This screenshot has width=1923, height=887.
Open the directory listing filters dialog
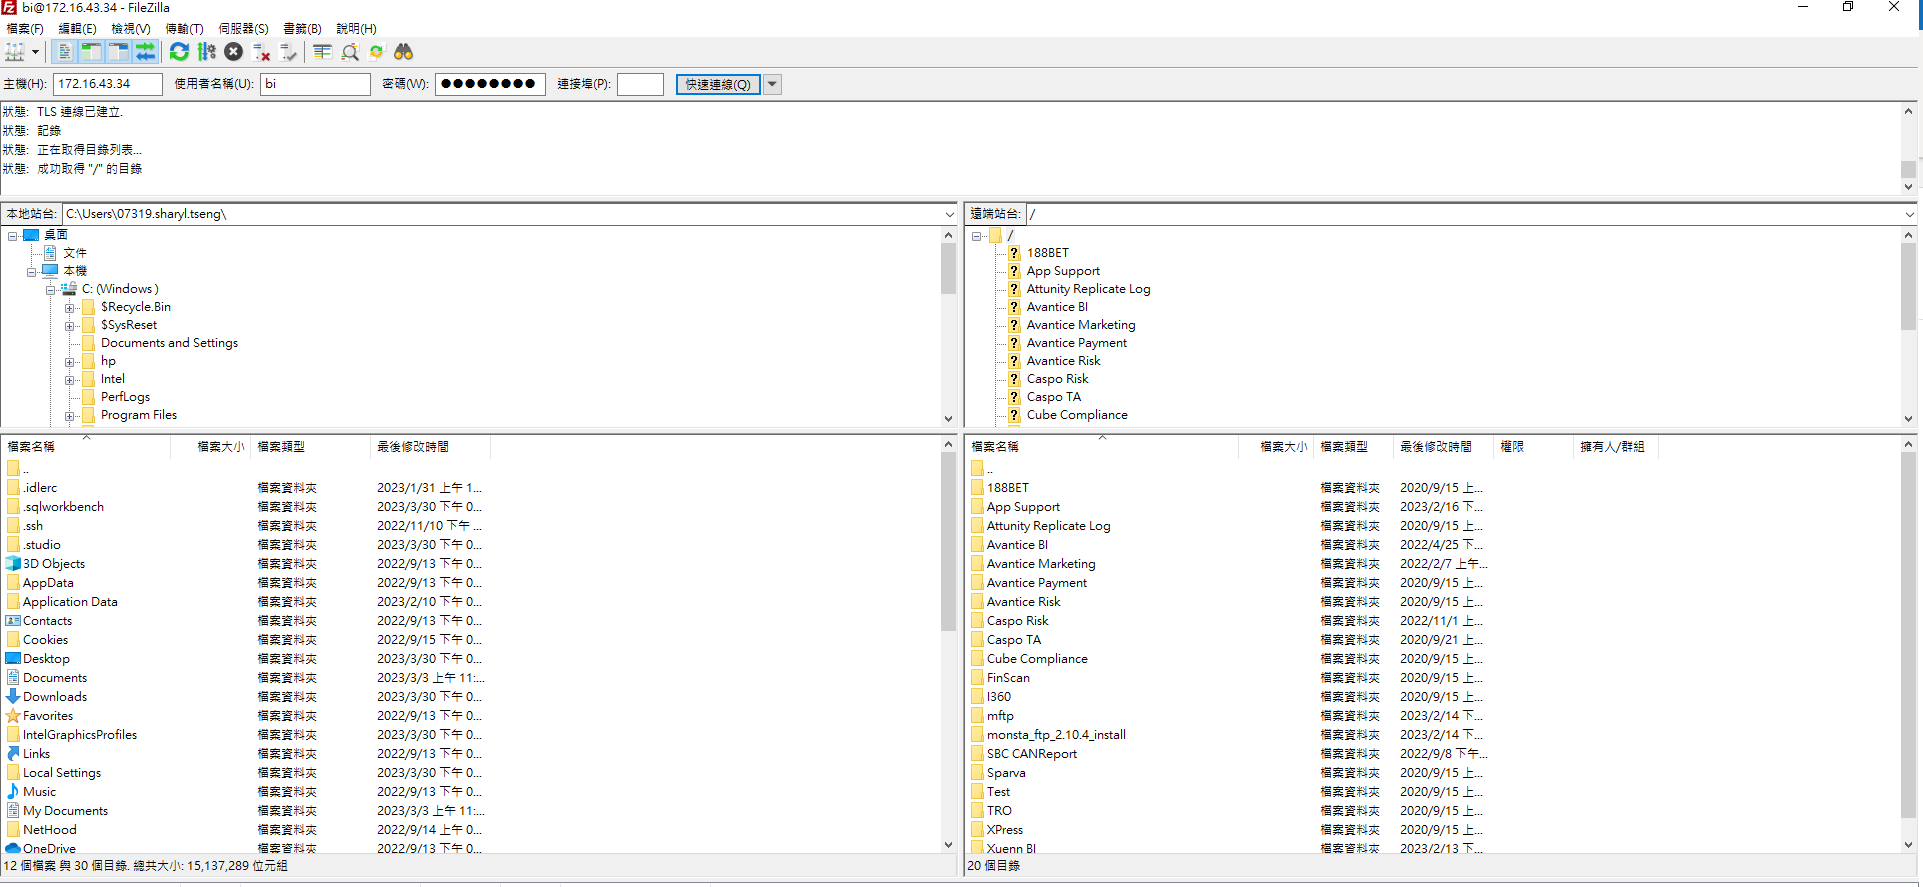322,52
